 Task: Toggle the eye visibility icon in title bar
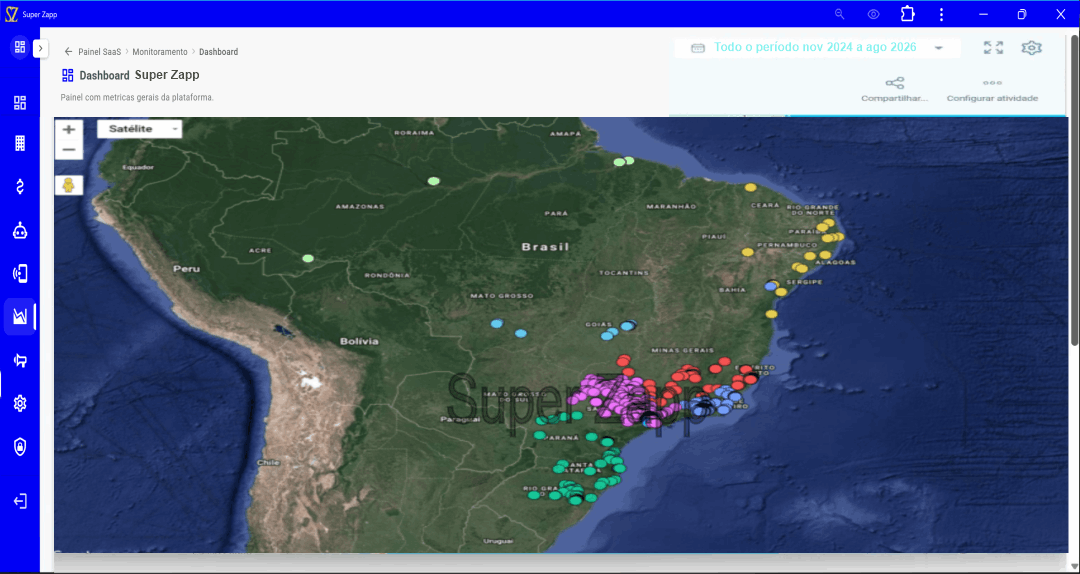874,14
